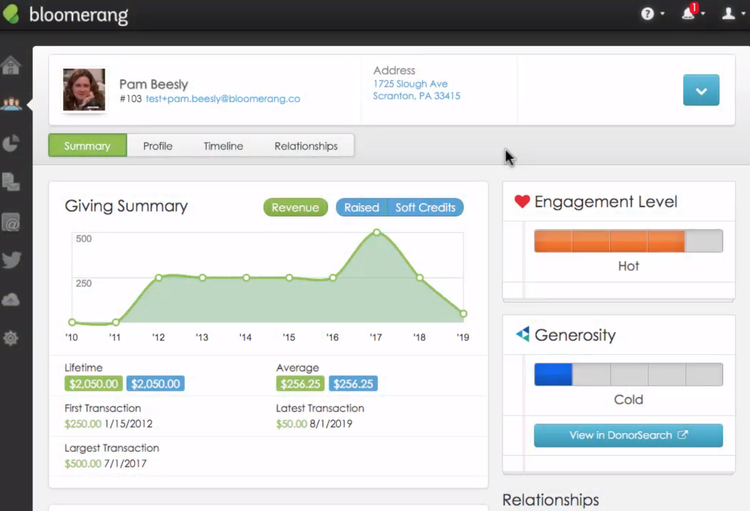750x511 pixels.
Task: Click the green Lifetime $2,050.00 badge
Action: click(x=94, y=384)
